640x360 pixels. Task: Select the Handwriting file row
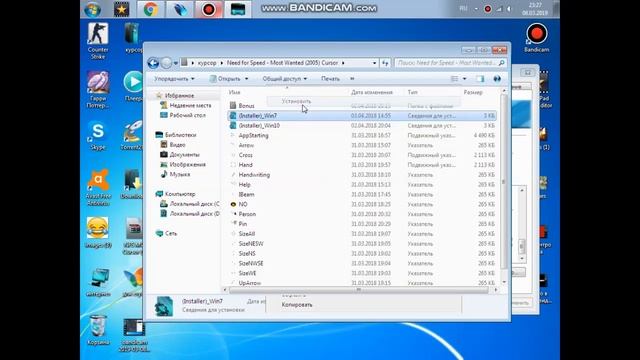click(362, 175)
